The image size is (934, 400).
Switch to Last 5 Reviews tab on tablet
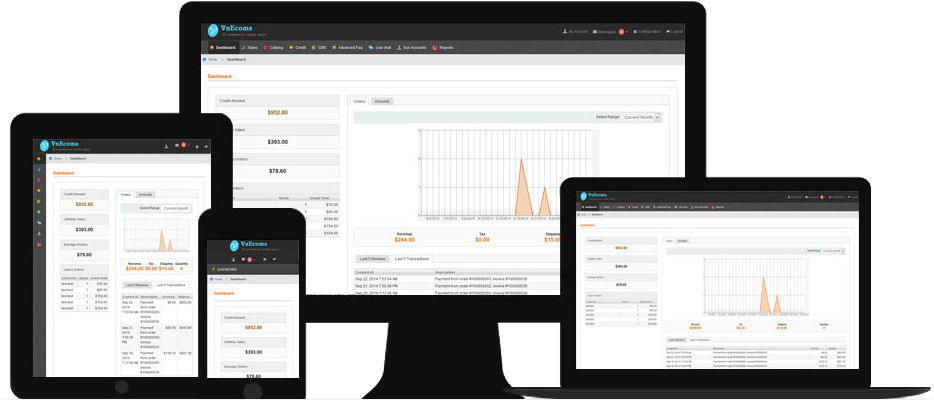tap(136, 285)
